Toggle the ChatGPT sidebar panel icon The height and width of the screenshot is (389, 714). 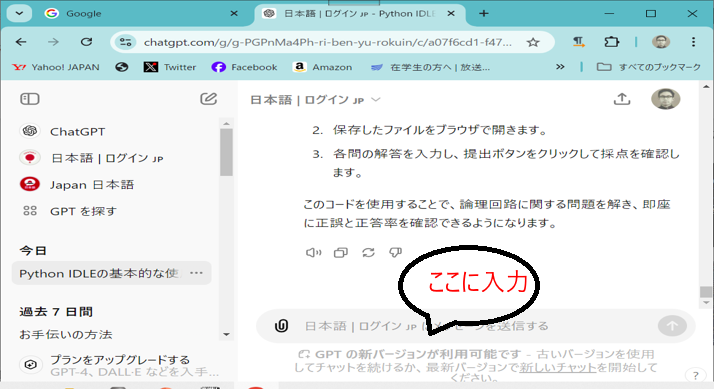tap(30, 99)
